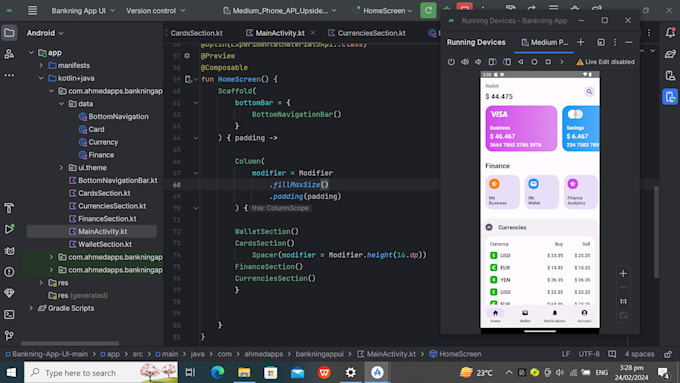Click the emulator volume down icon
This screenshot has height=383, width=680.
pyautogui.click(x=478, y=62)
